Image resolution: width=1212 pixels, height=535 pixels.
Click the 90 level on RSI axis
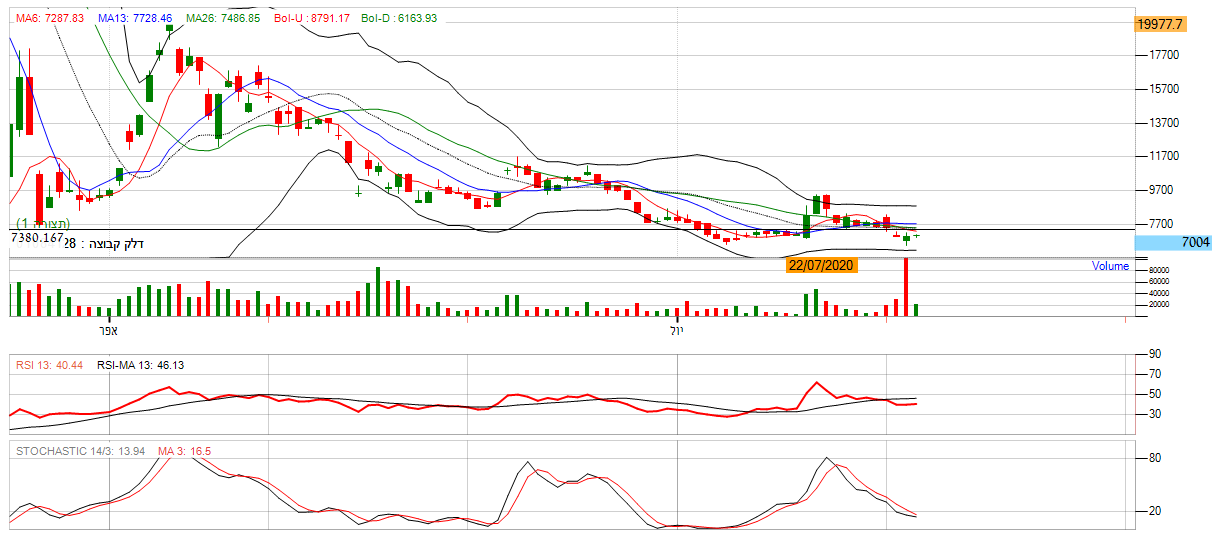click(x=1154, y=354)
